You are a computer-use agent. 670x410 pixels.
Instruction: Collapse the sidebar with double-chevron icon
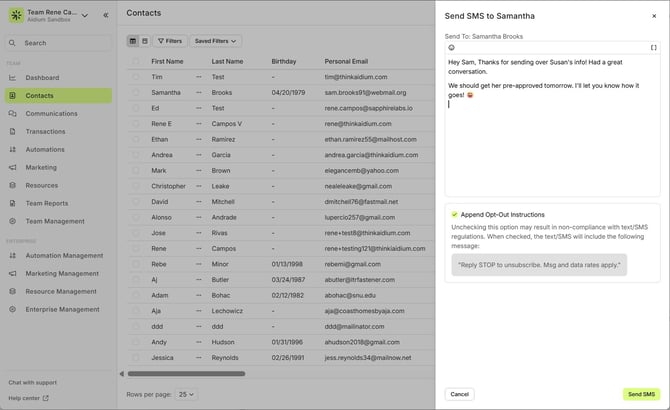(x=106, y=16)
